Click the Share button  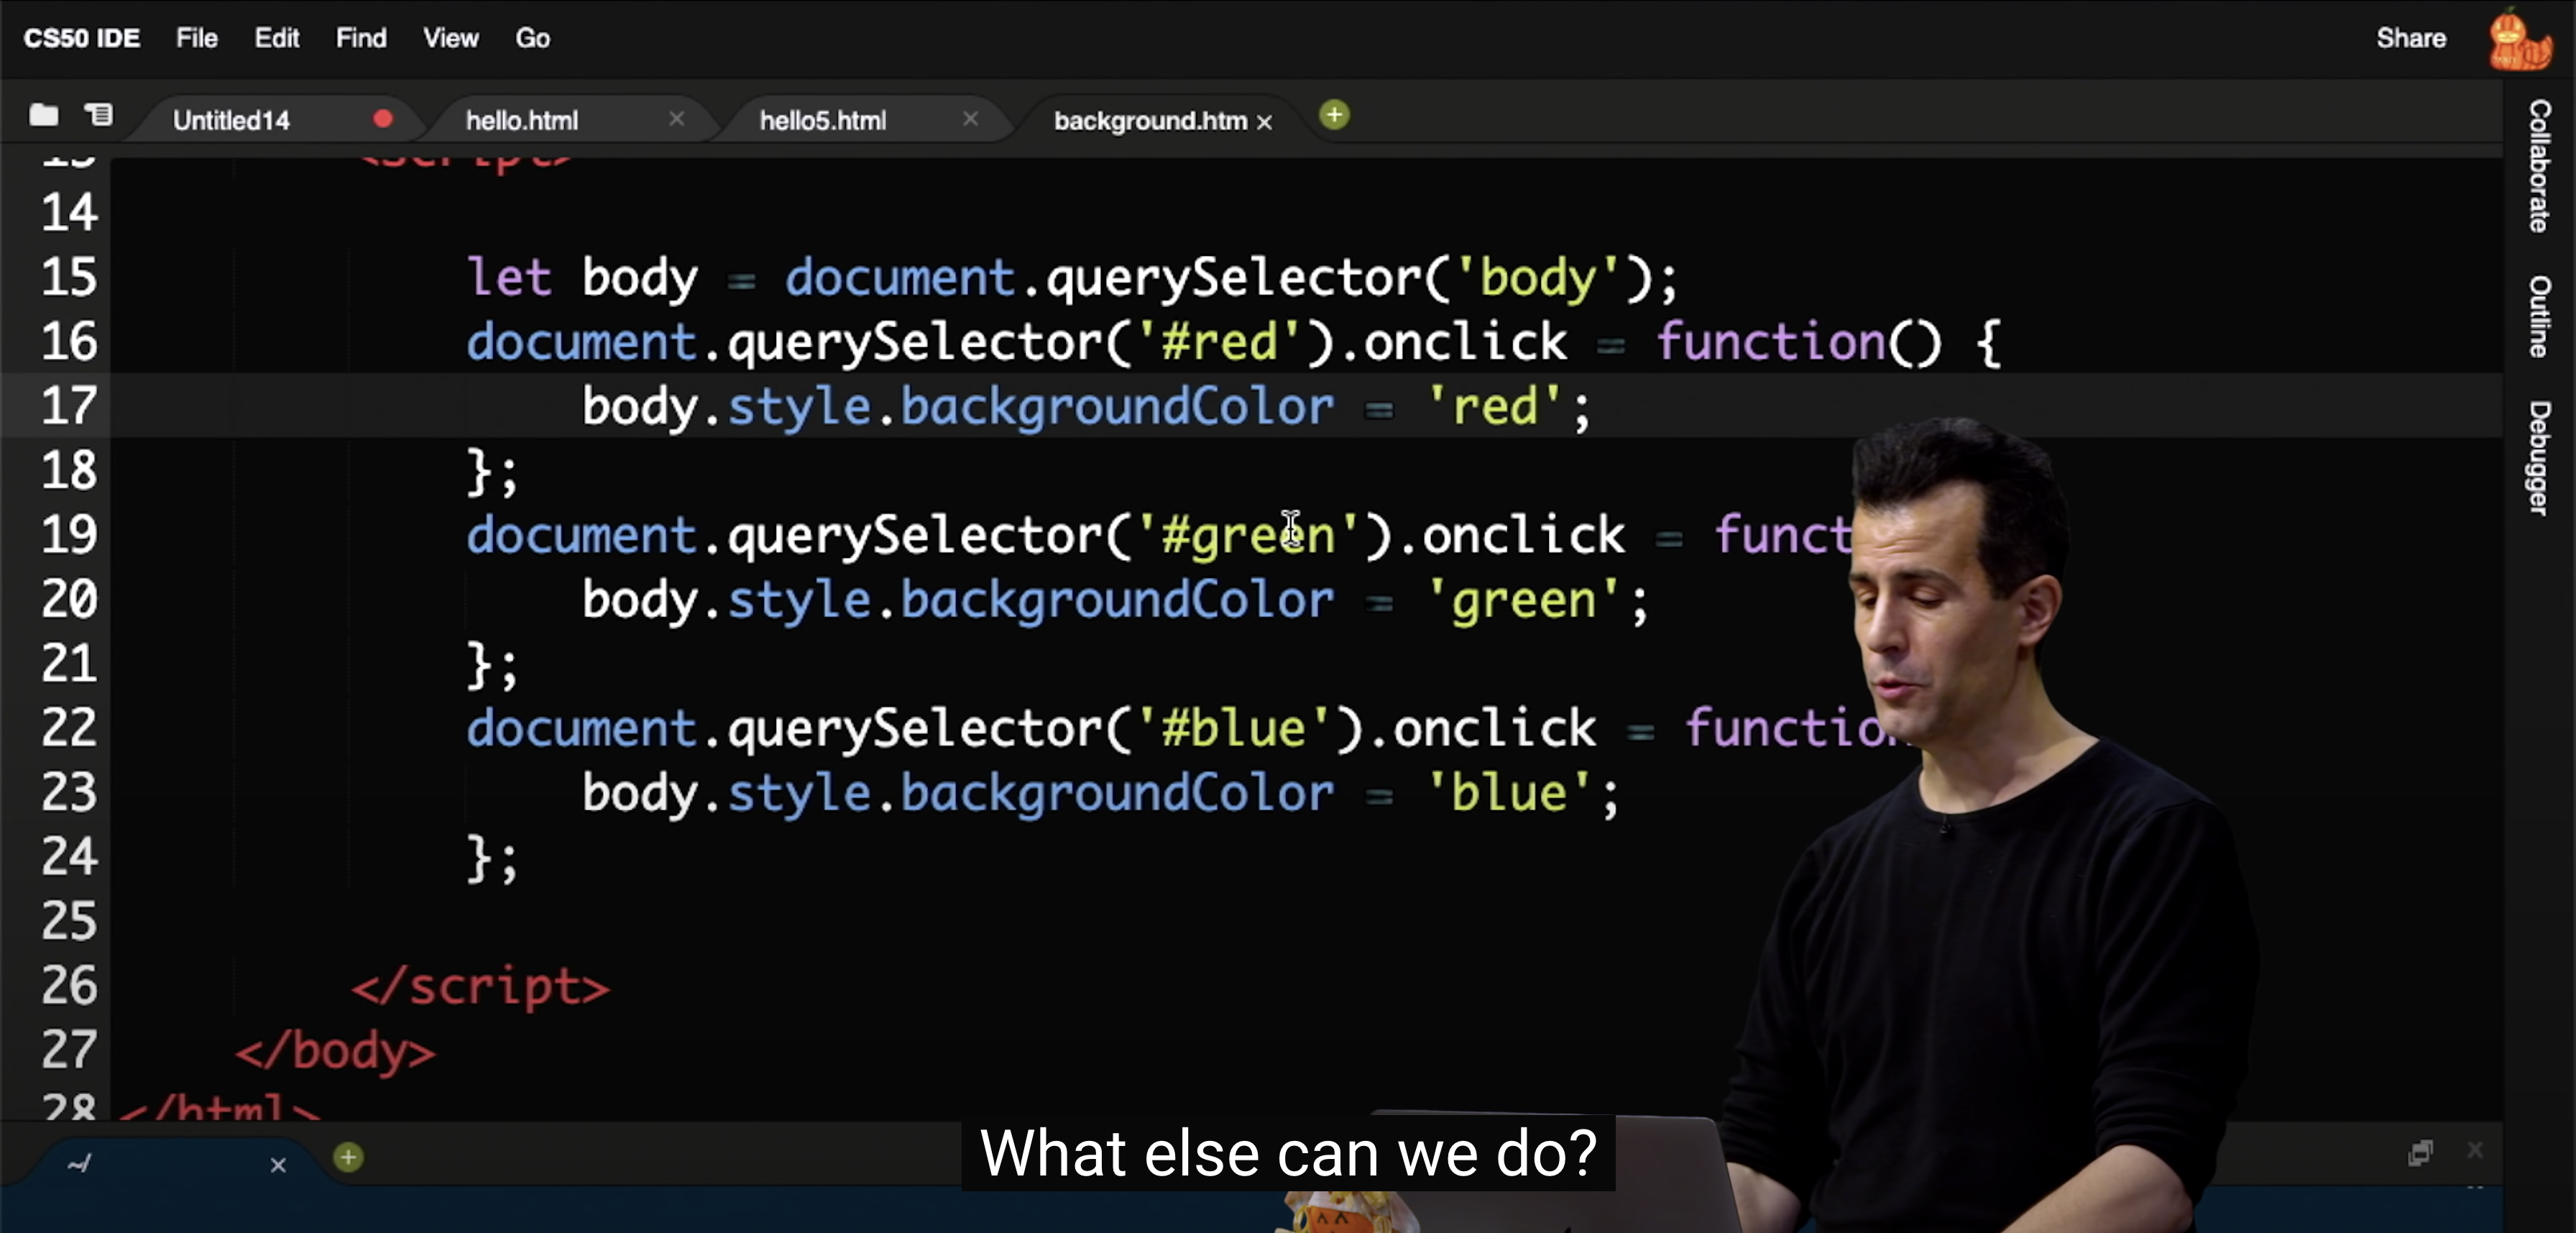click(2411, 38)
